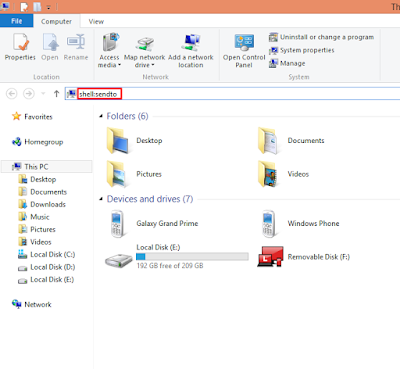Select Uninstall or change a program

[321, 37]
